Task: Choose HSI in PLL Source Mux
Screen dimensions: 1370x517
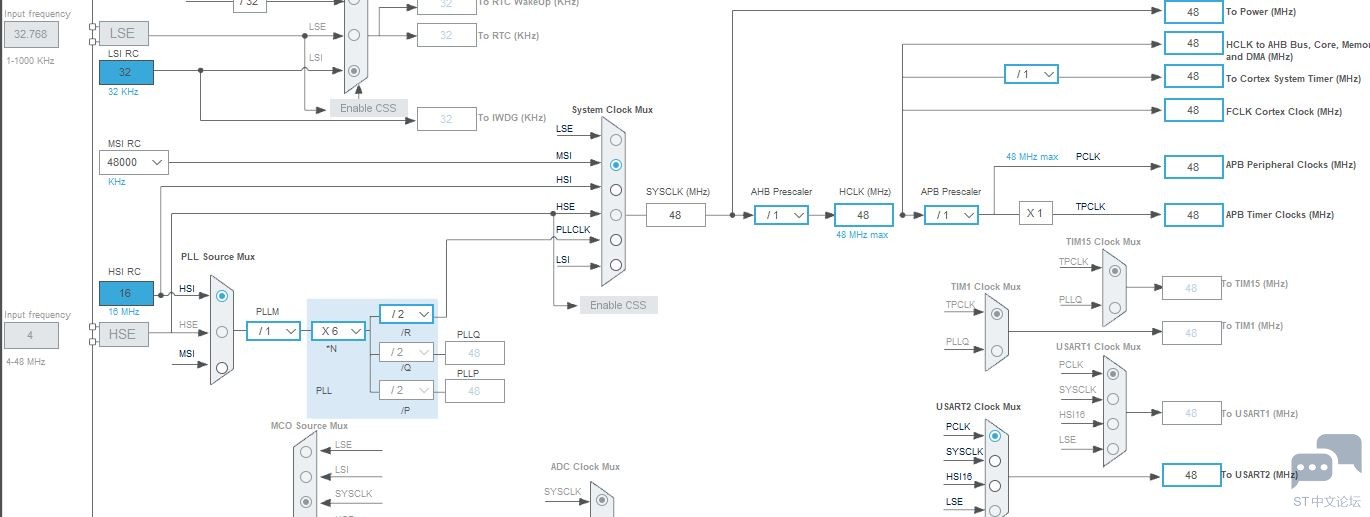Action: [x=222, y=296]
